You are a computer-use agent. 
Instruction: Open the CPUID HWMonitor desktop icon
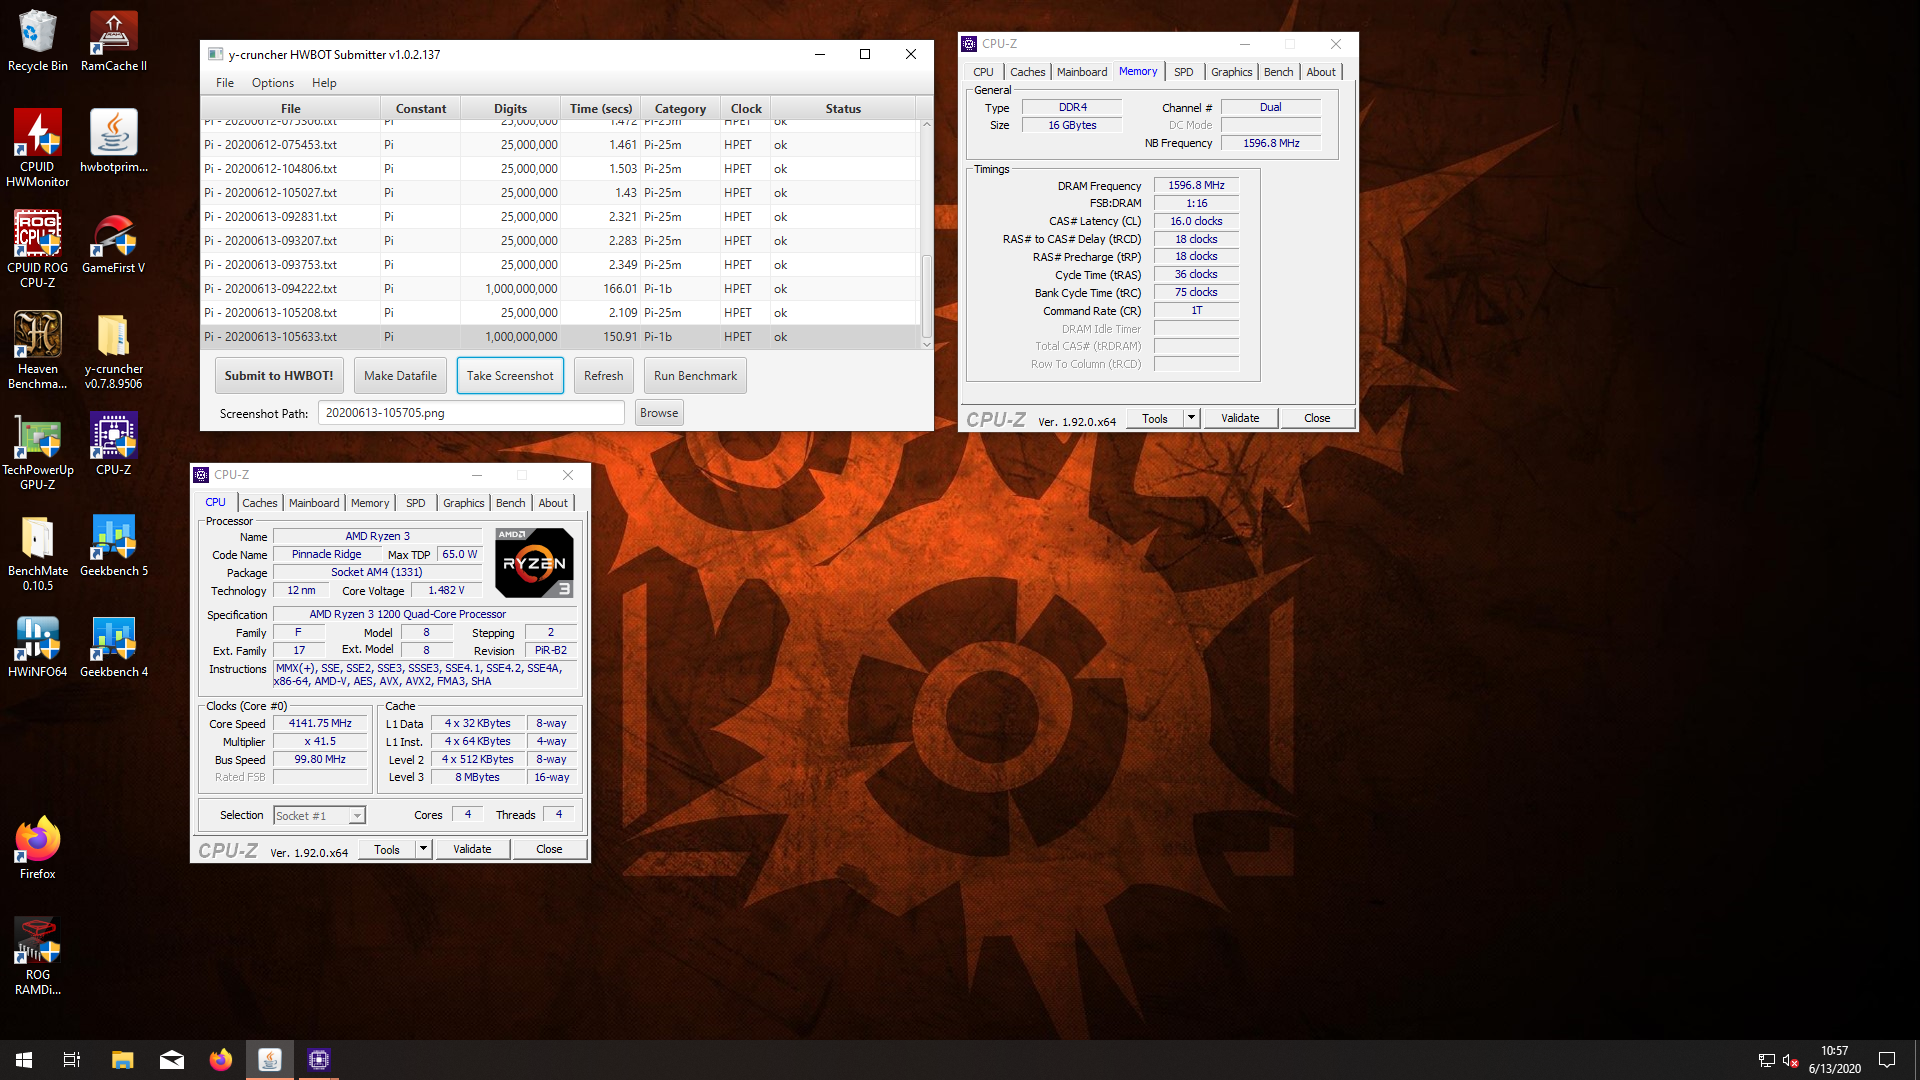coord(37,147)
